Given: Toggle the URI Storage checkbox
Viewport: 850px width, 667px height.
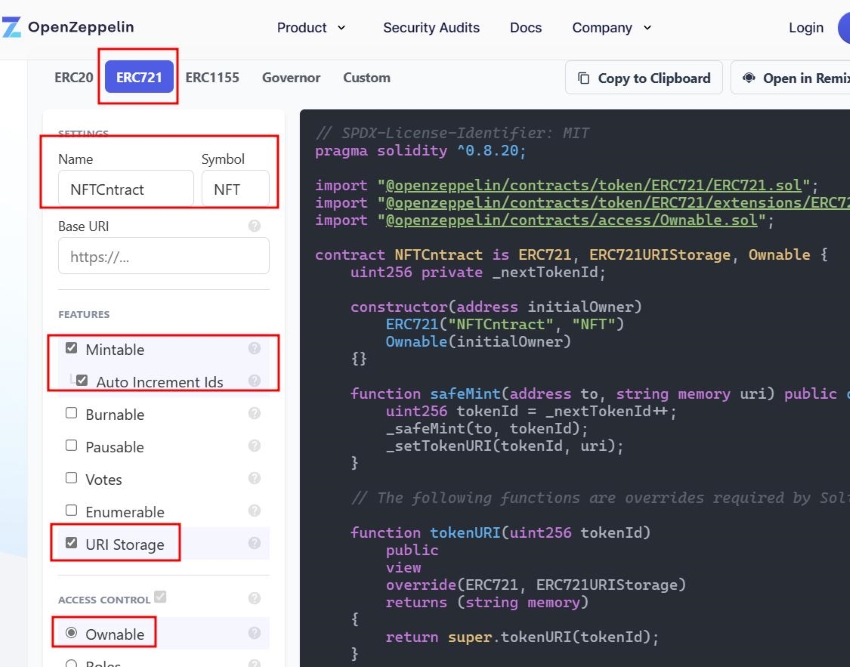Looking at the screenshot, I should tap(71, 542).
